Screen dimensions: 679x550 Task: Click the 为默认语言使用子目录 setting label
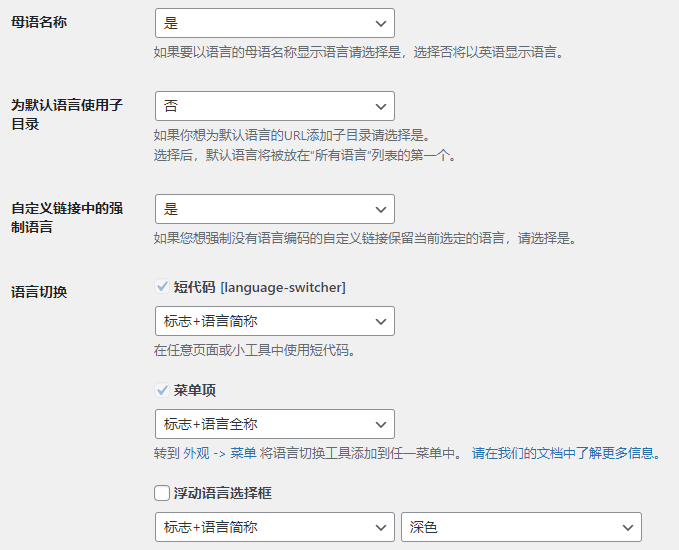click(67, 114)
